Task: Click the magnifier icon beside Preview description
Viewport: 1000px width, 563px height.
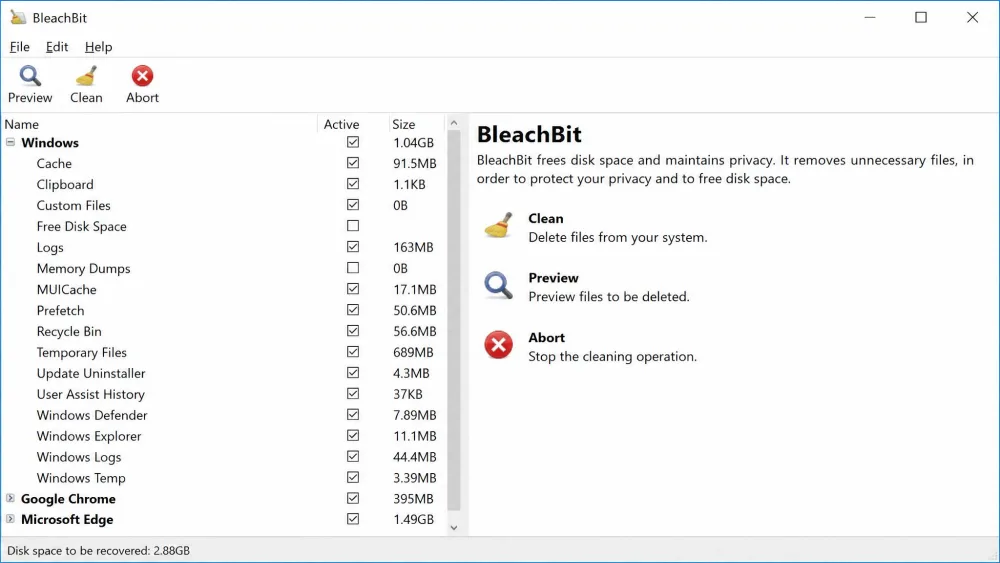Action: [x=498, y=285]
